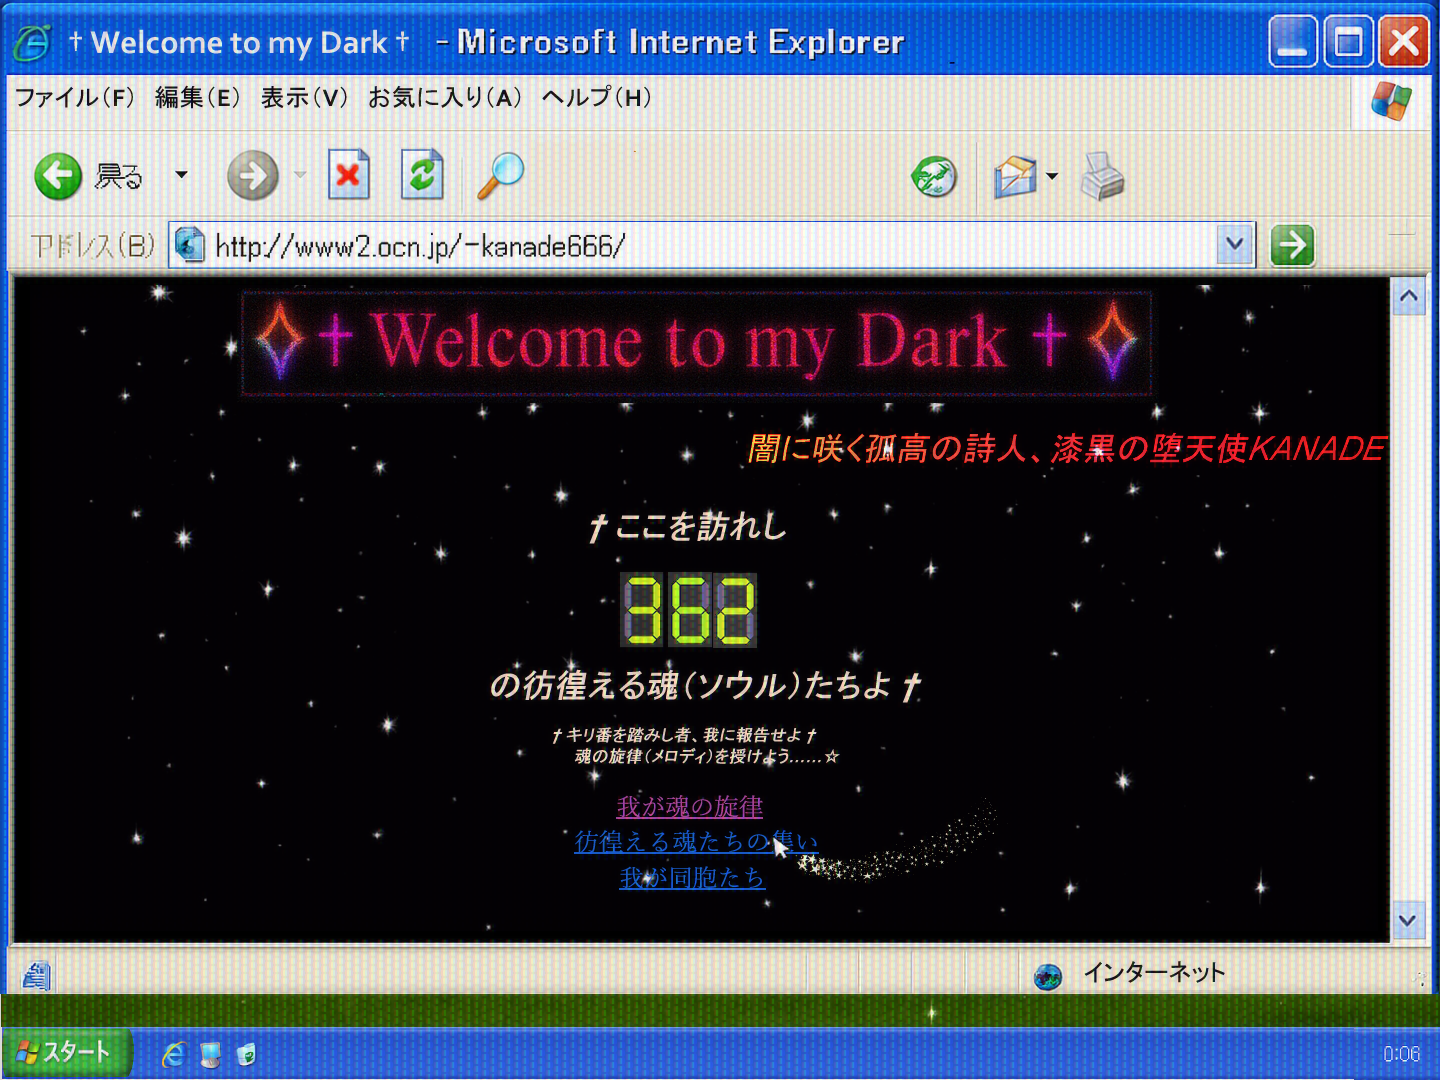Refresh the page with the Refresh icon

pyautogui.click(x=422, y=176)
